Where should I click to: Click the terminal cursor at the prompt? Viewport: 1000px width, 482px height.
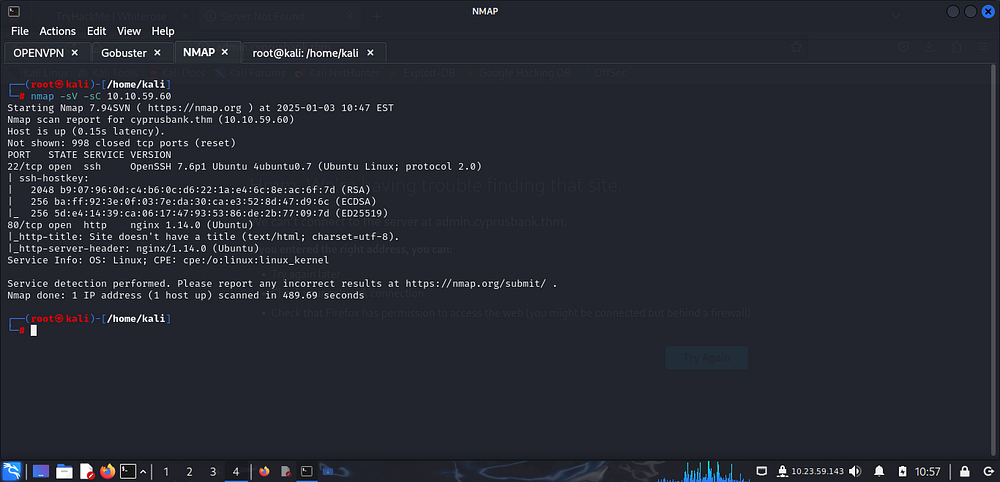click(x=34, y=330)
